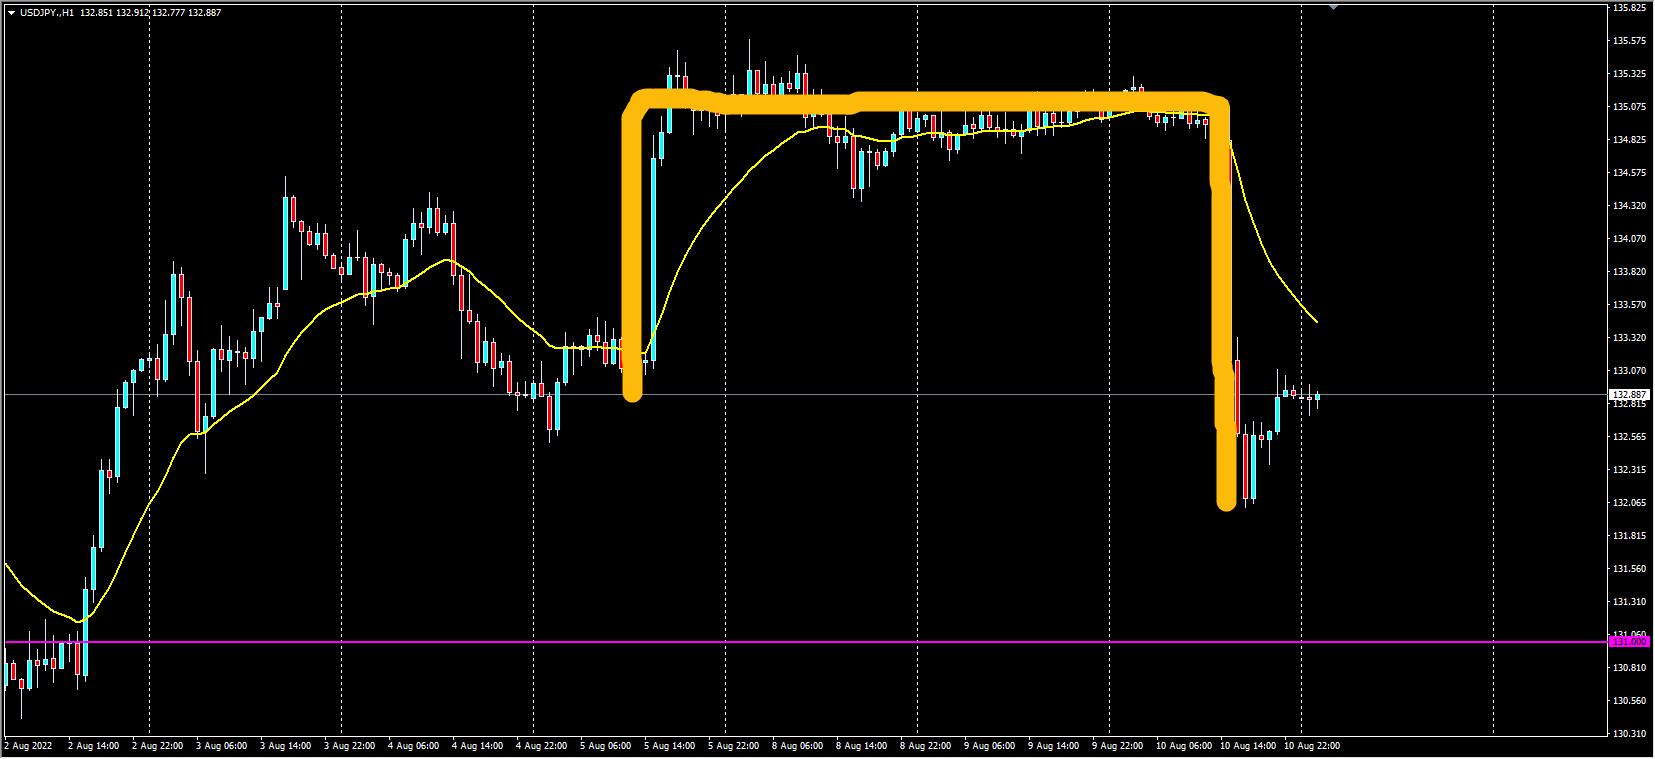1655x759 pixels.
Task: Click the 135.325 price axis label
Action: click(1630, 74)
